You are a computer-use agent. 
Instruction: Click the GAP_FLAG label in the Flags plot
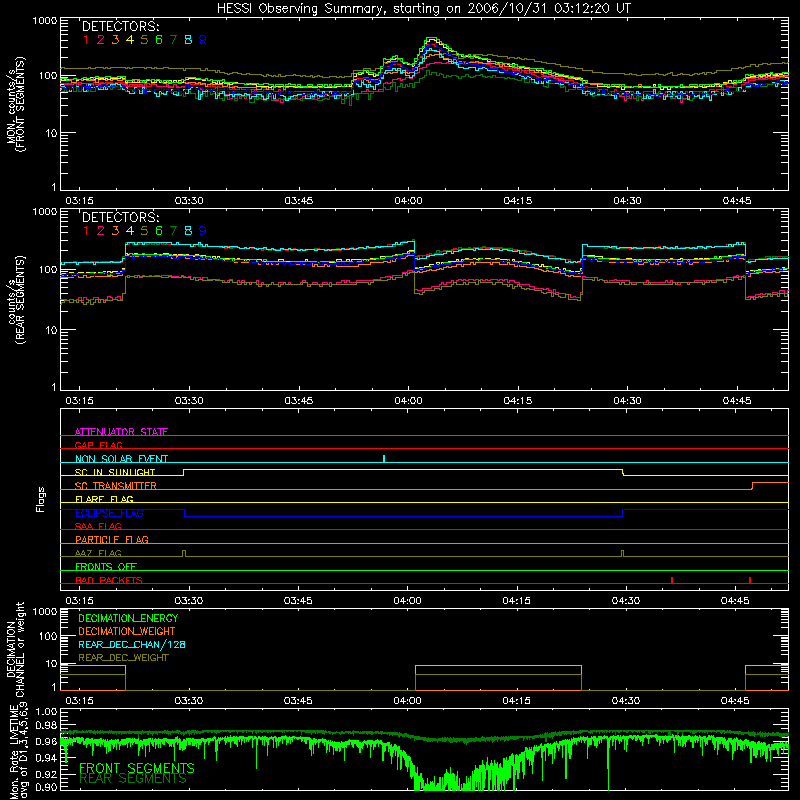[98, 445]
